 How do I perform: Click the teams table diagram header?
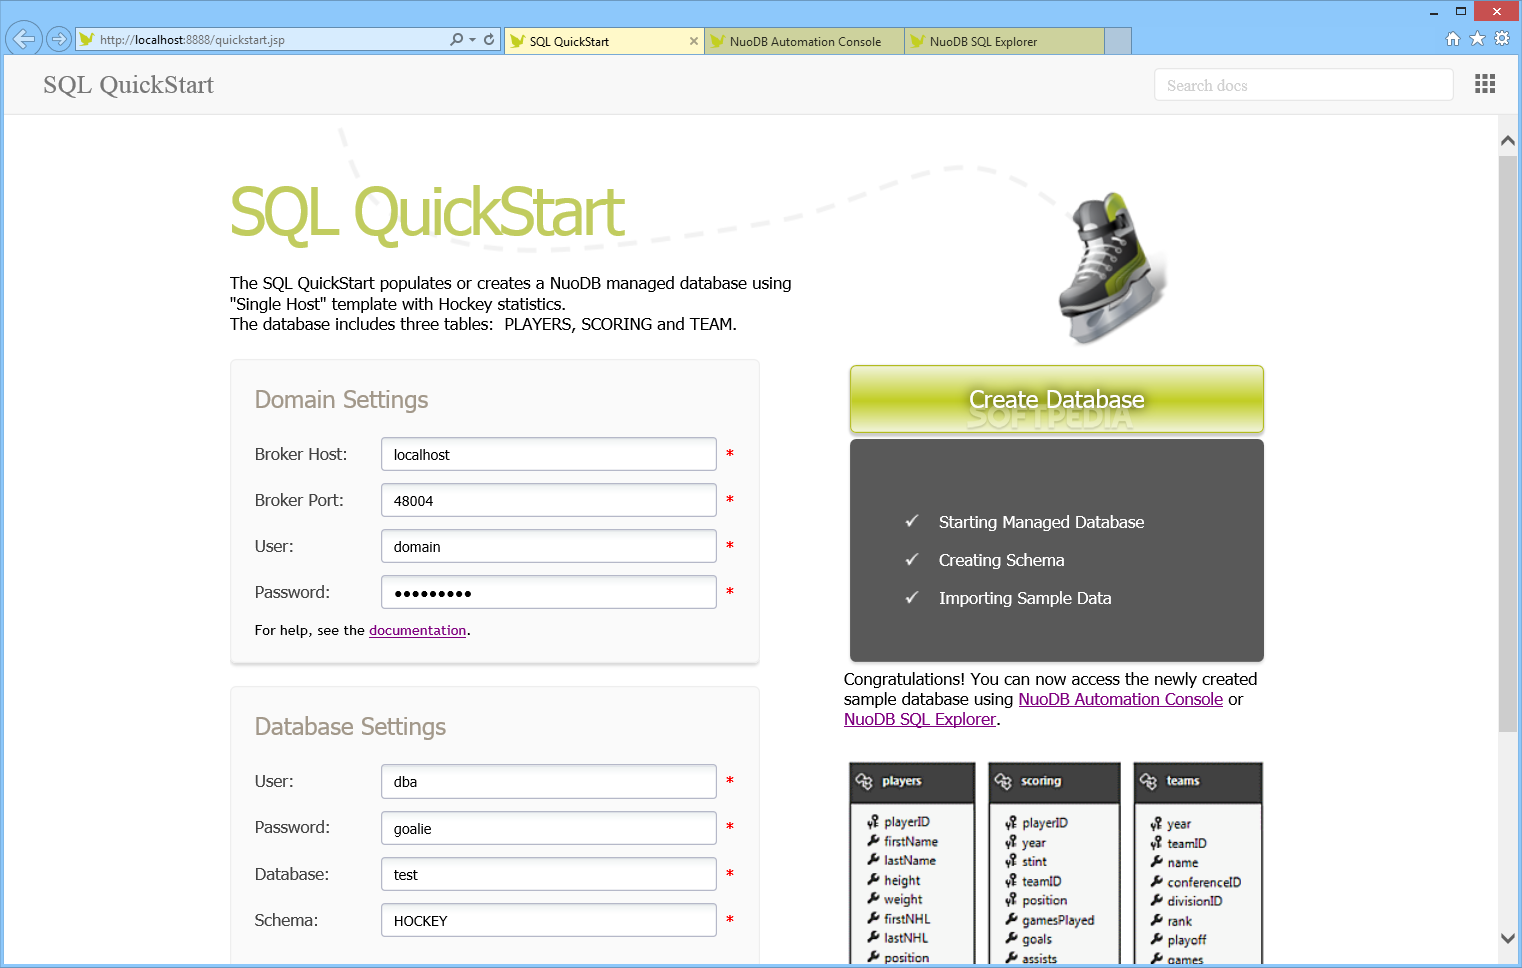[x=1198, y=782]
